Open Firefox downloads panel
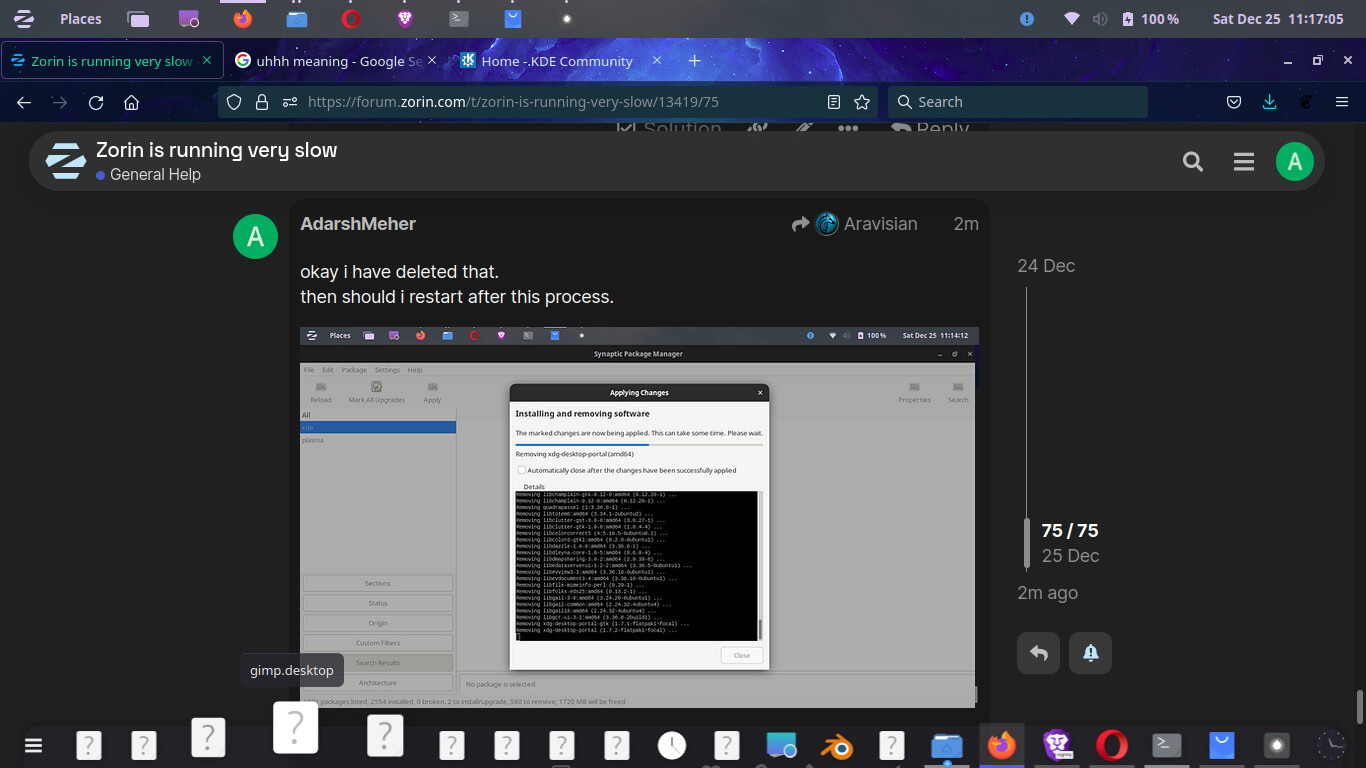 tap(1269, 102)
